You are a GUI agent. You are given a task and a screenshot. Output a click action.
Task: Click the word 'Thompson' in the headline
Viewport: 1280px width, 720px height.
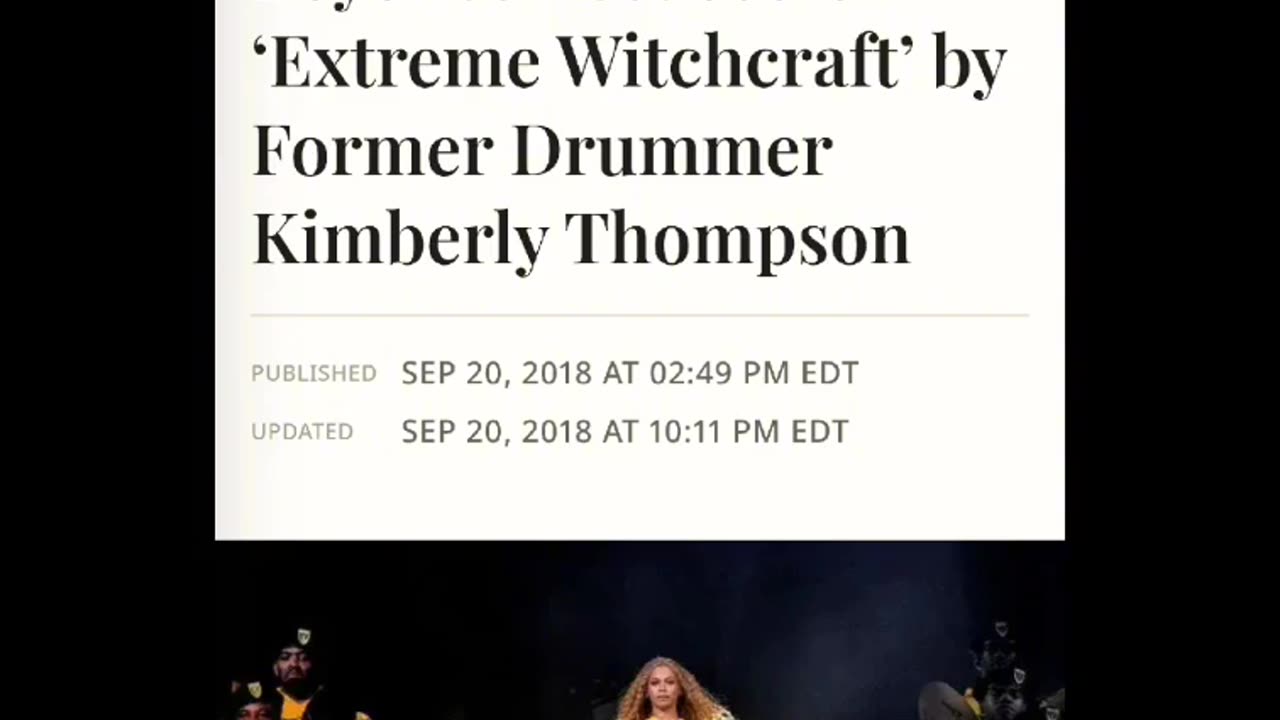click(x=738, y=241)
